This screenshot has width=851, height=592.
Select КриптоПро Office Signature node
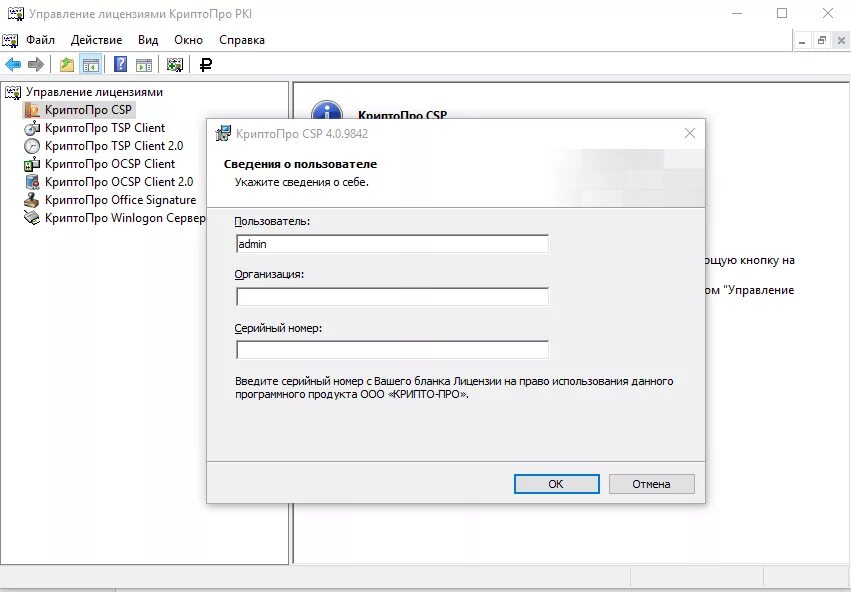[120, 200]
